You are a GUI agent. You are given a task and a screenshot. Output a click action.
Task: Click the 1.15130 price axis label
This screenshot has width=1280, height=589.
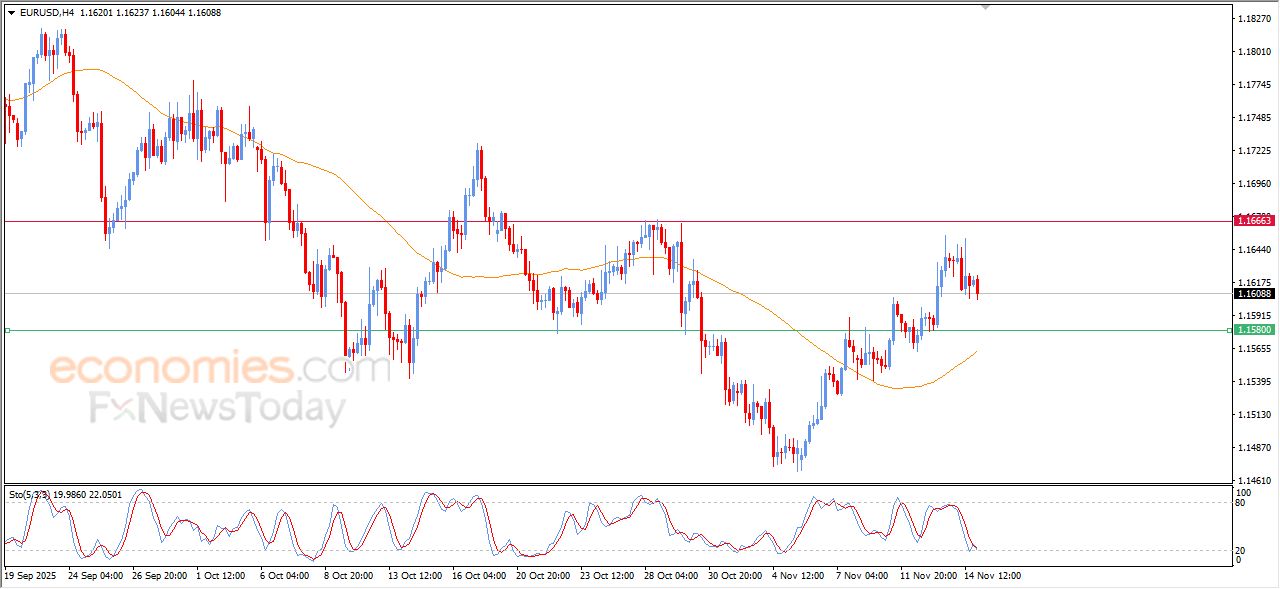pos(1253,415)
